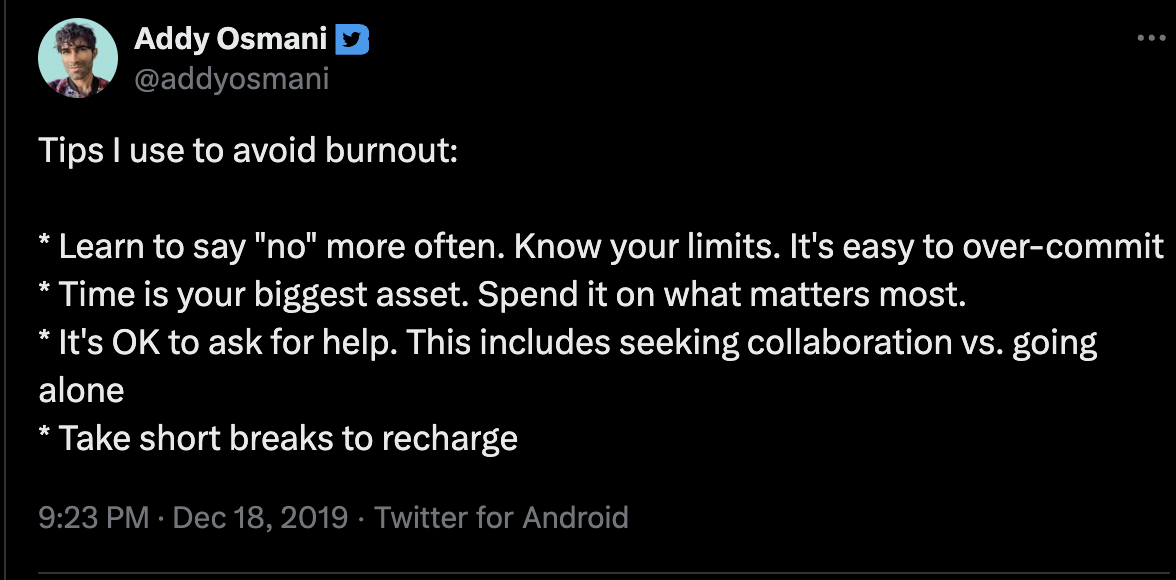Click the Addy Osmani display name
1176x580 pixels.
tap(230, 41)
